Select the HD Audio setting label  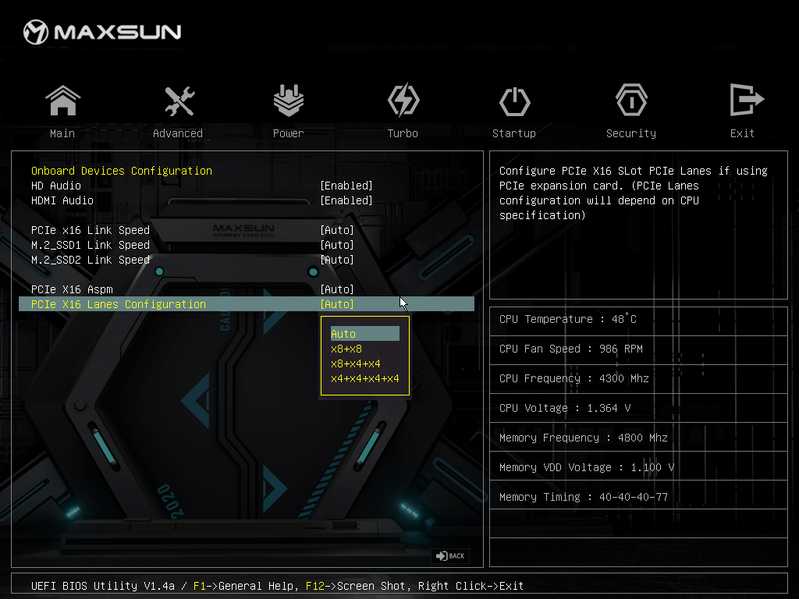(56, 185)
